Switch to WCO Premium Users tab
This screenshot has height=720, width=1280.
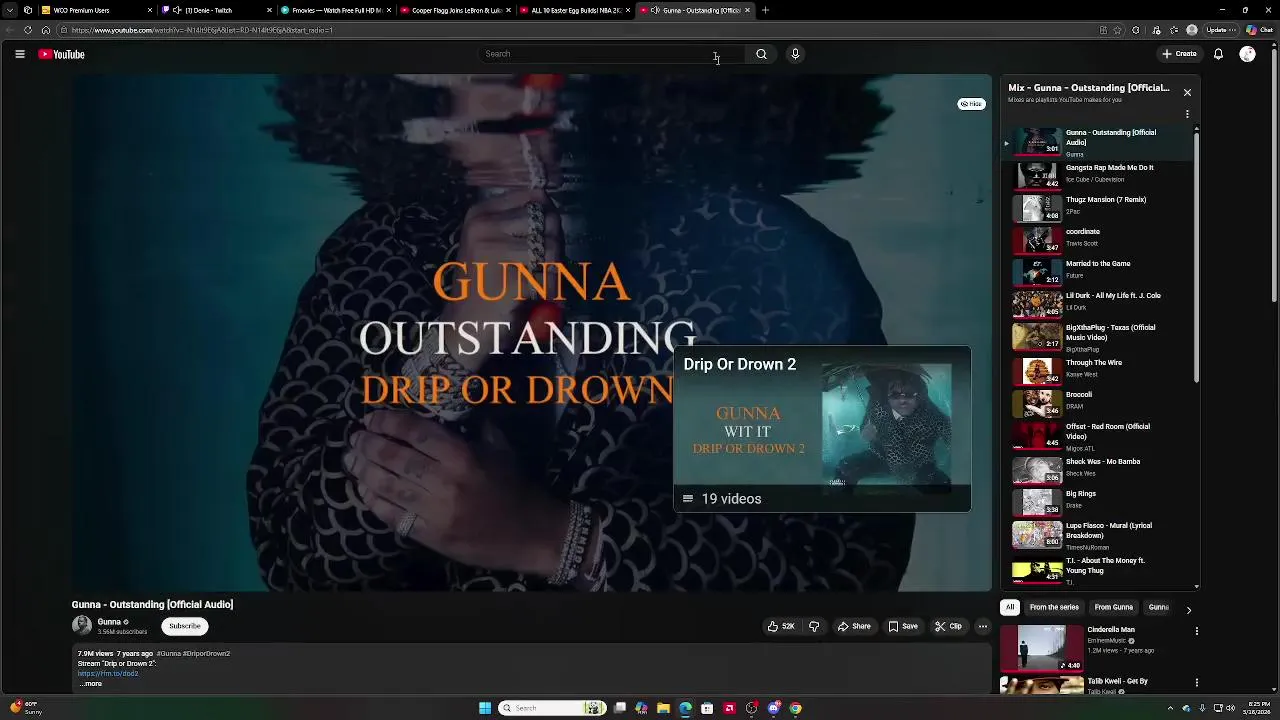[97, 10]
